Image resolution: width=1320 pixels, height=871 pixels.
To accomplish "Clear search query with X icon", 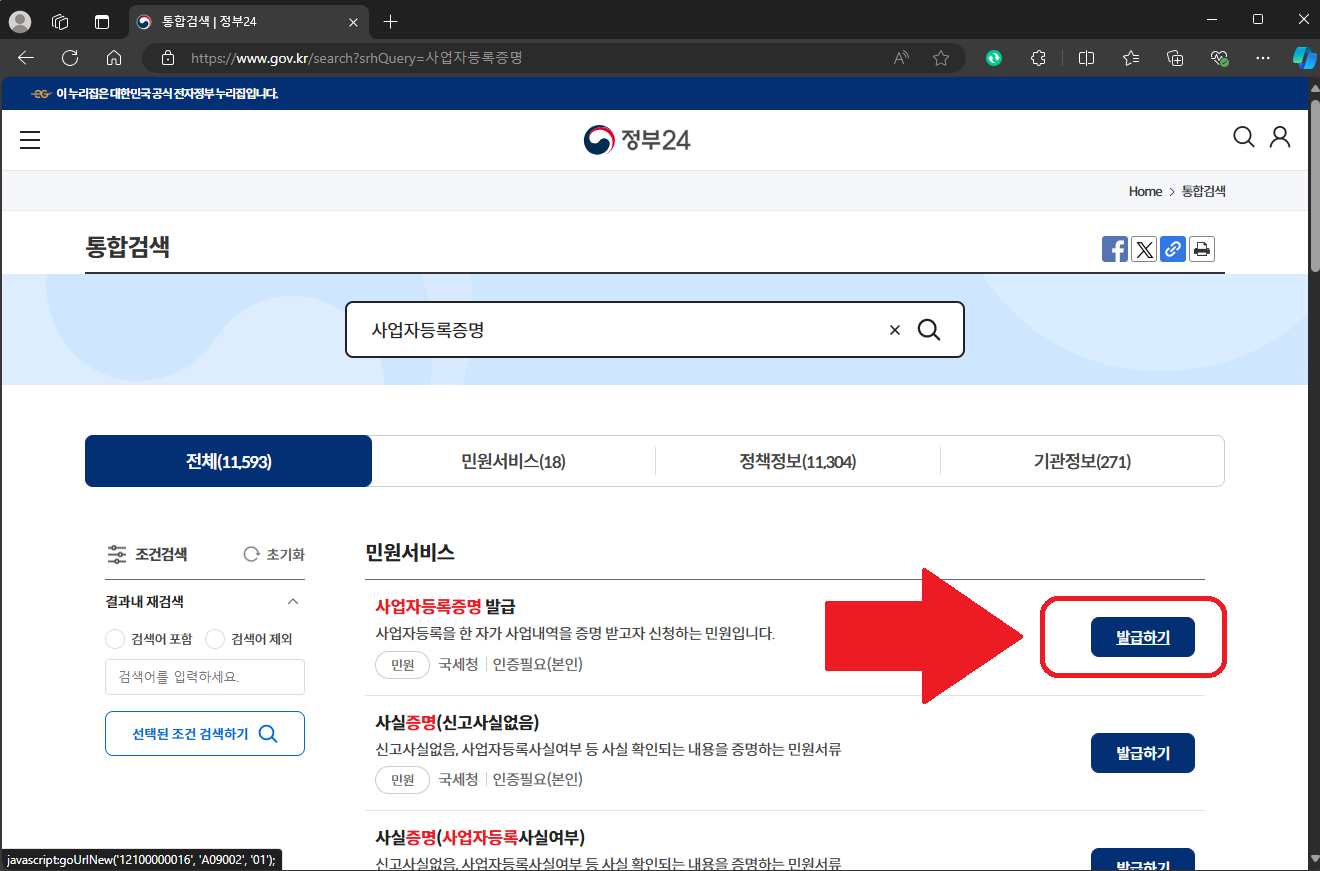I will pos(895,330).
